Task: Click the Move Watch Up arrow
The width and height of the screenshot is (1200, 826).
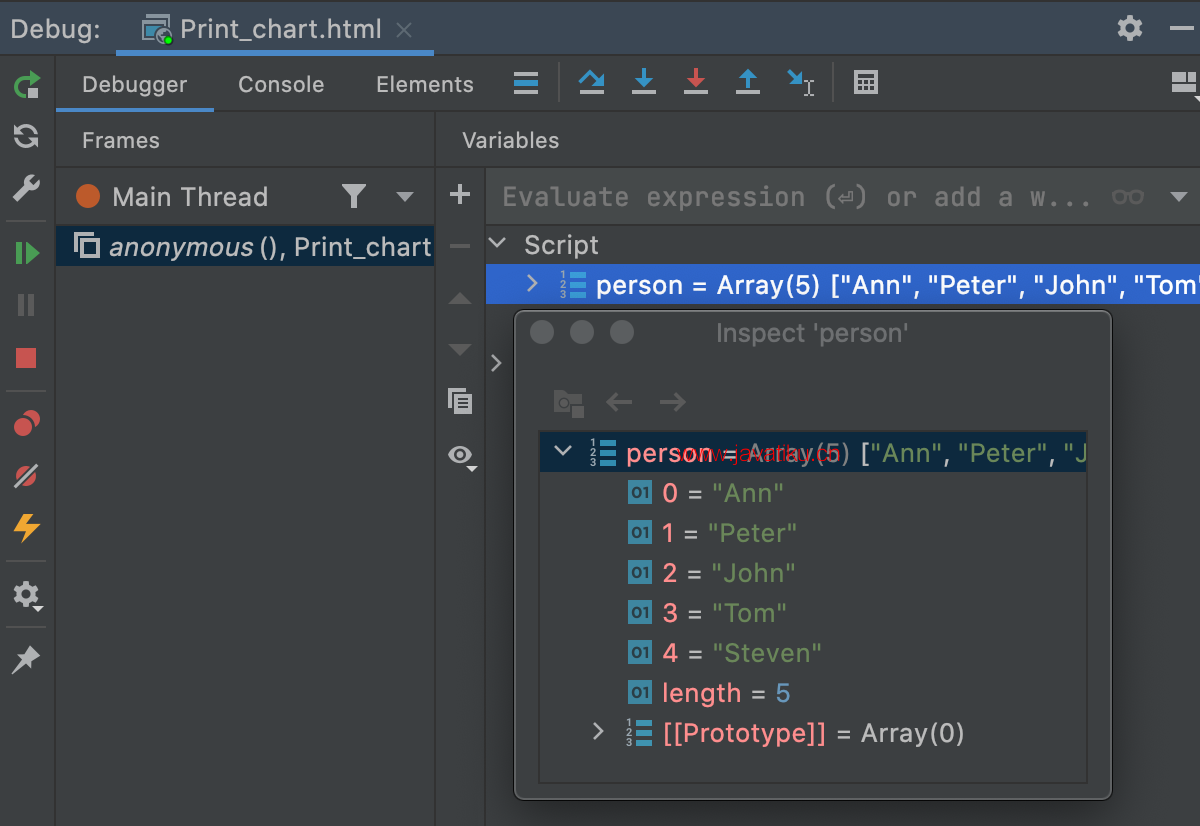Action: (x=460, y=298)
